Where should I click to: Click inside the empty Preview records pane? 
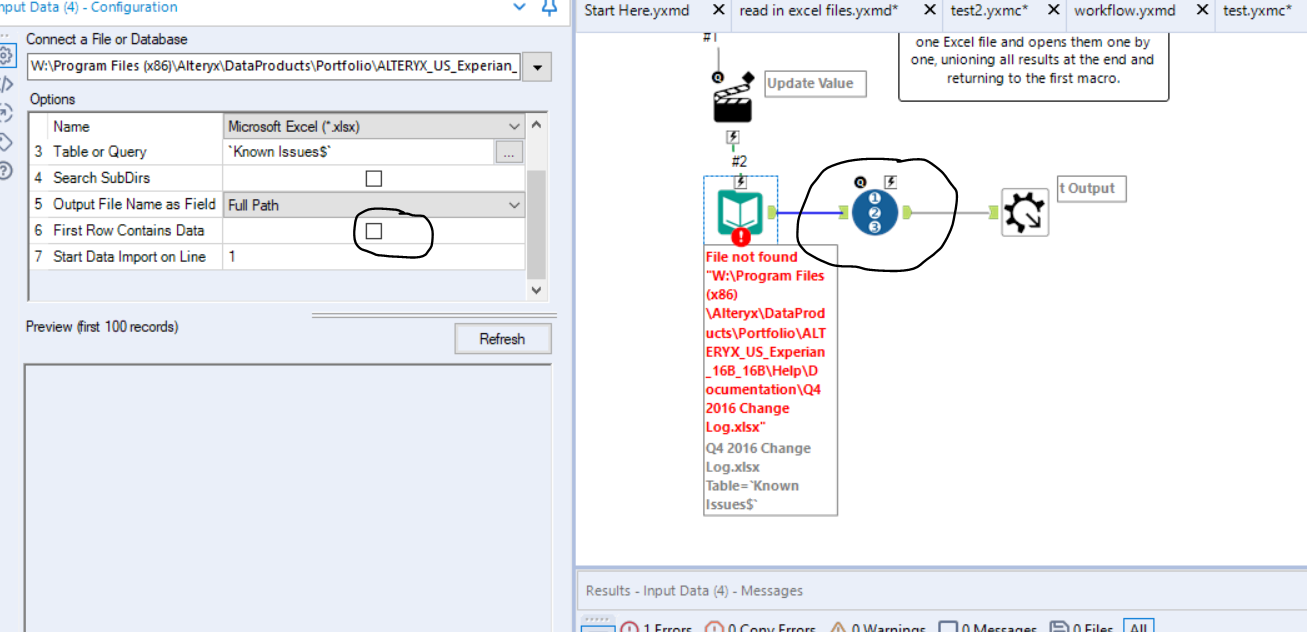(288, 498)
